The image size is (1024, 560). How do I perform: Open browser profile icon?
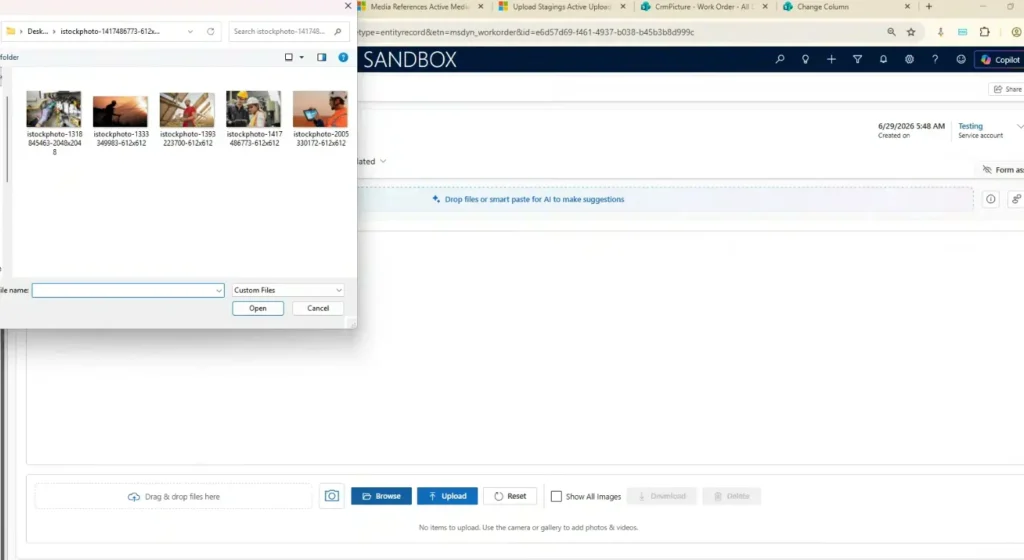tap(1016, 32)
